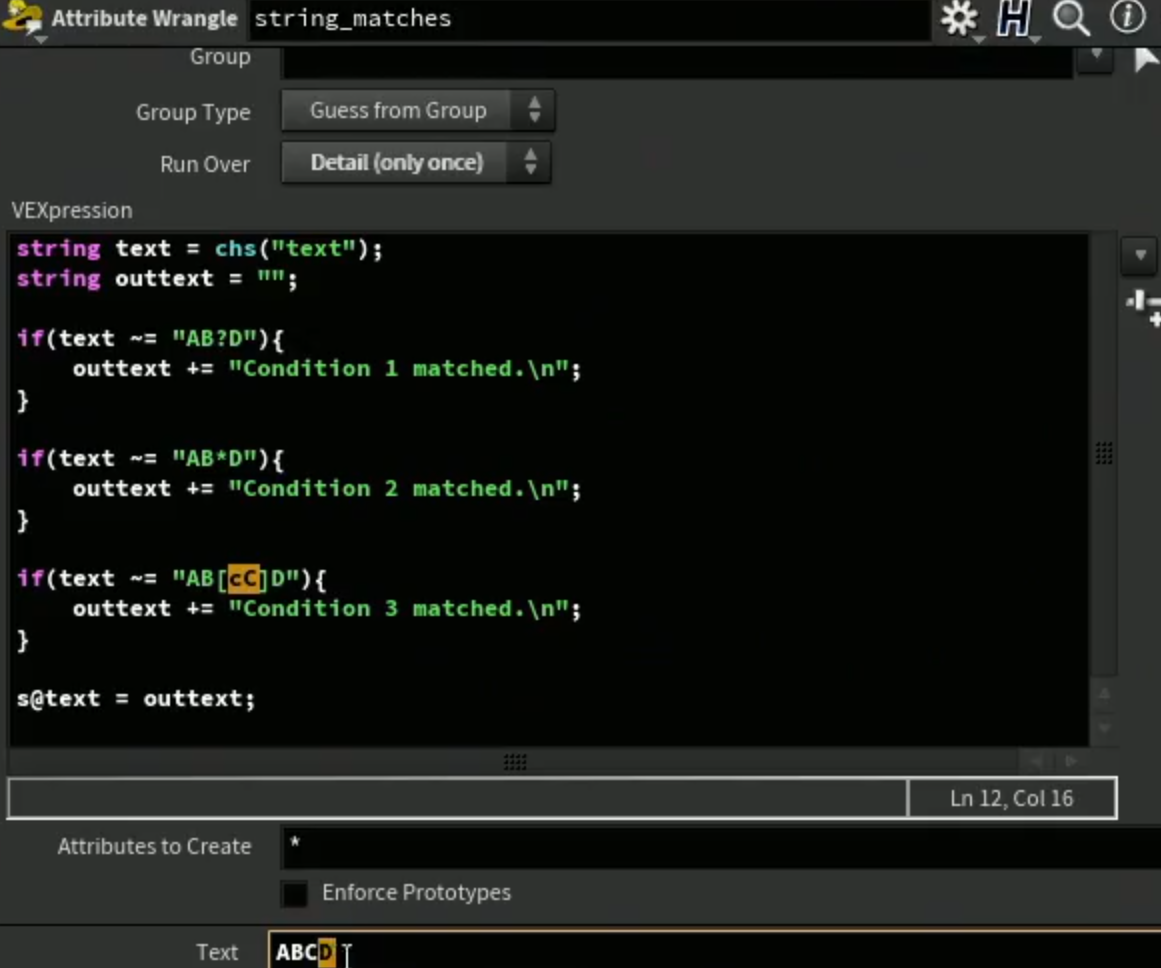Open the Run Over Detail dropdown

tap(416, 163)
